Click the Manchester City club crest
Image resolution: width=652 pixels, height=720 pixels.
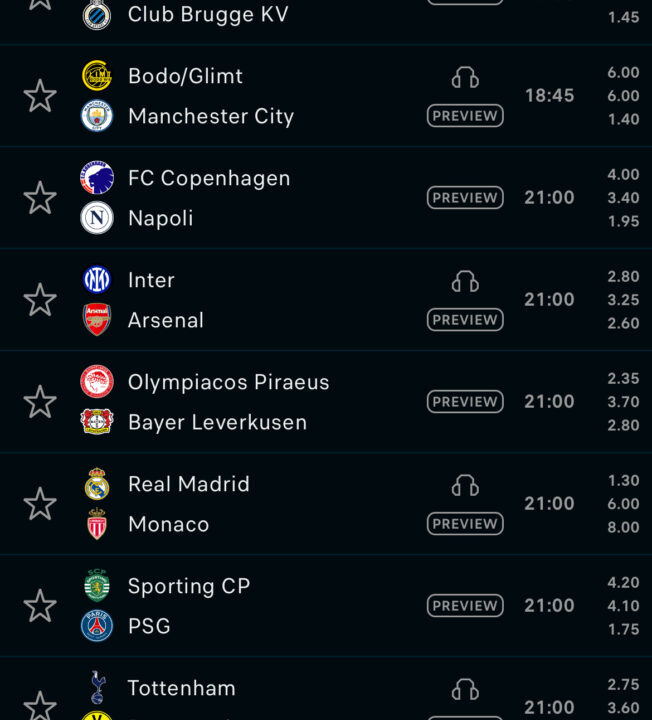[97, 116]
